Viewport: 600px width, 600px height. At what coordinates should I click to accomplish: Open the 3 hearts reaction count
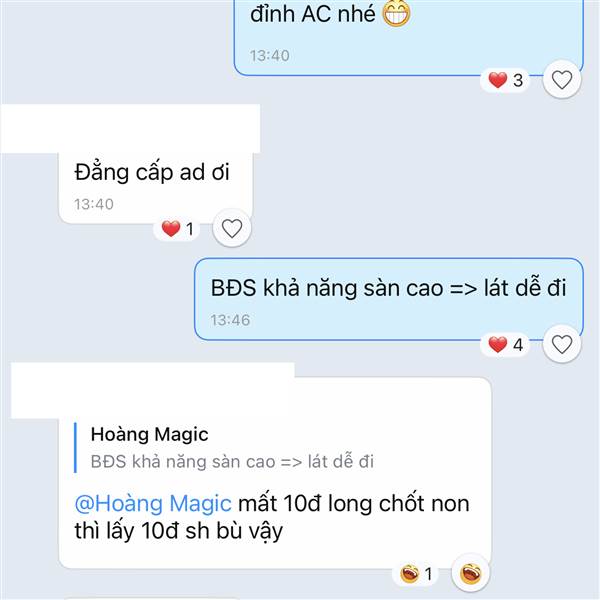point(505,80)
